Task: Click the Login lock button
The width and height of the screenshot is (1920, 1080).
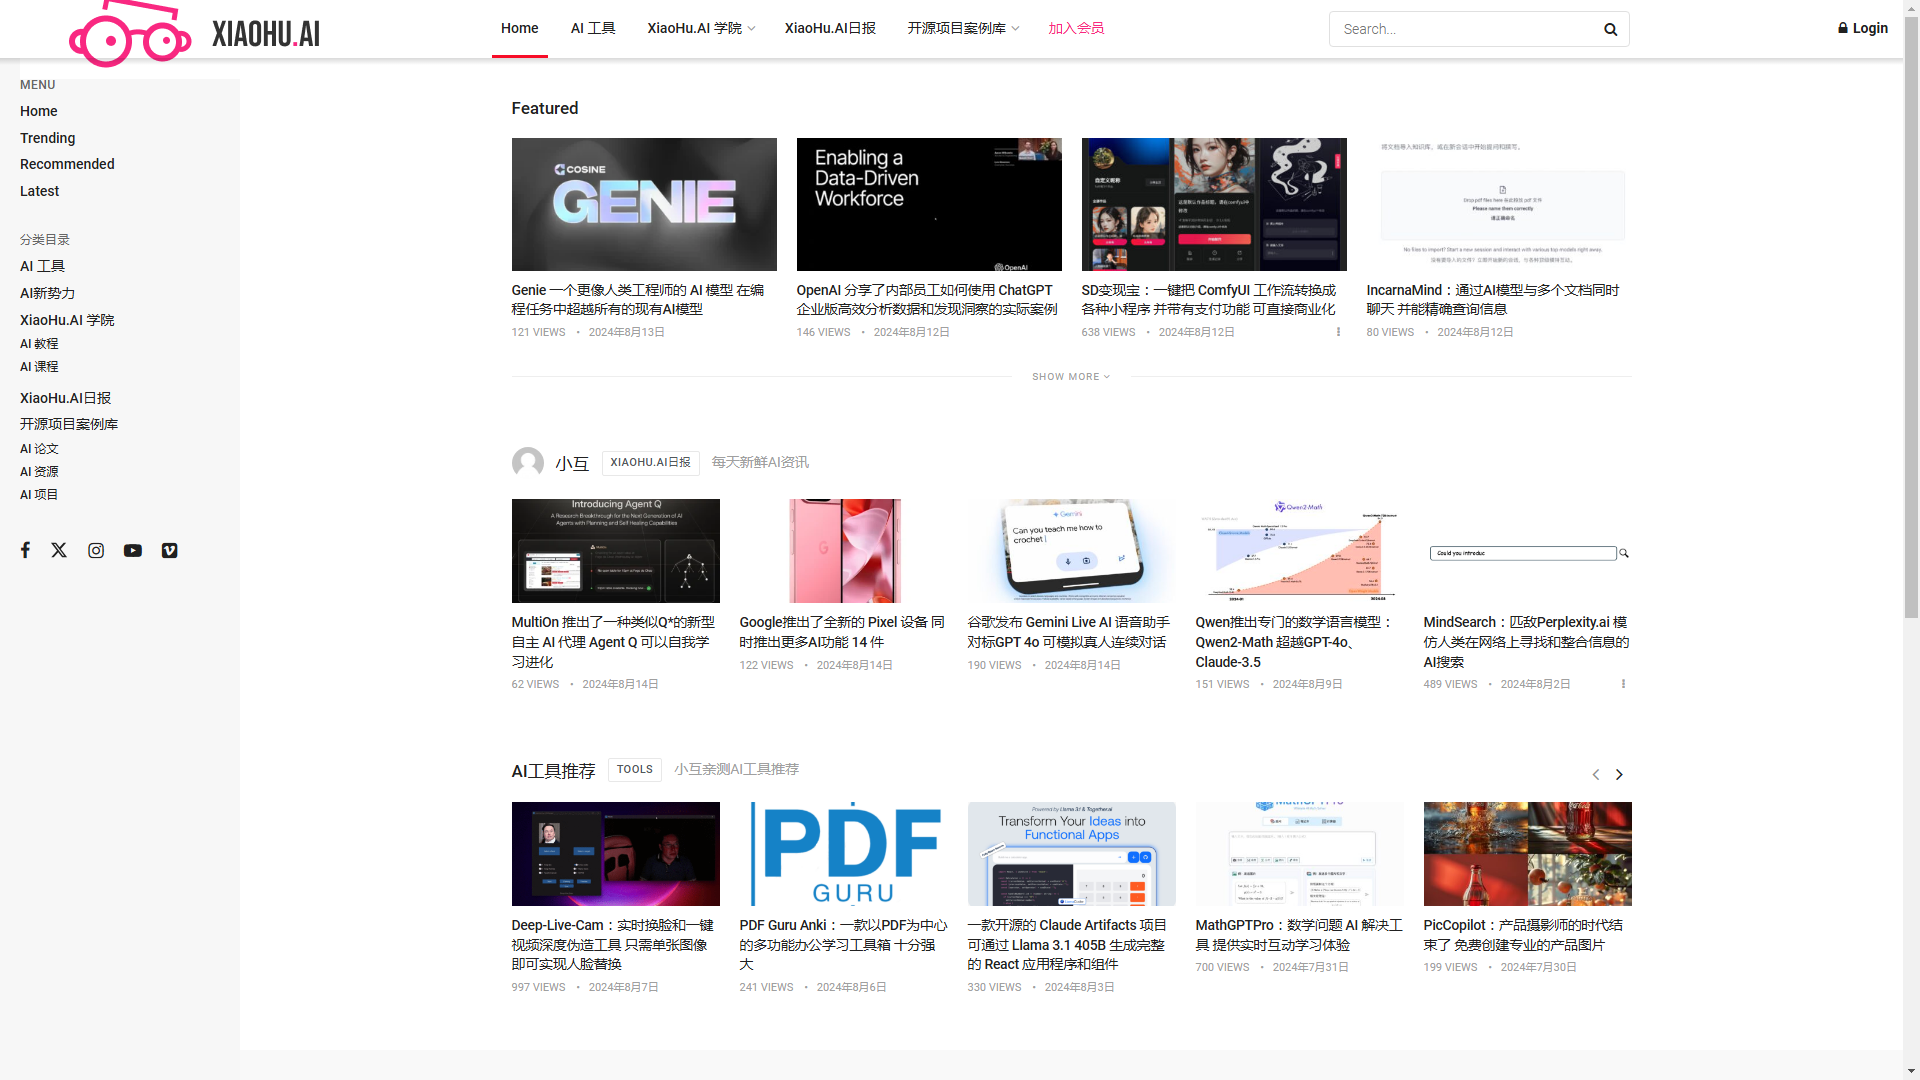Action: (x=1863, y=28)
